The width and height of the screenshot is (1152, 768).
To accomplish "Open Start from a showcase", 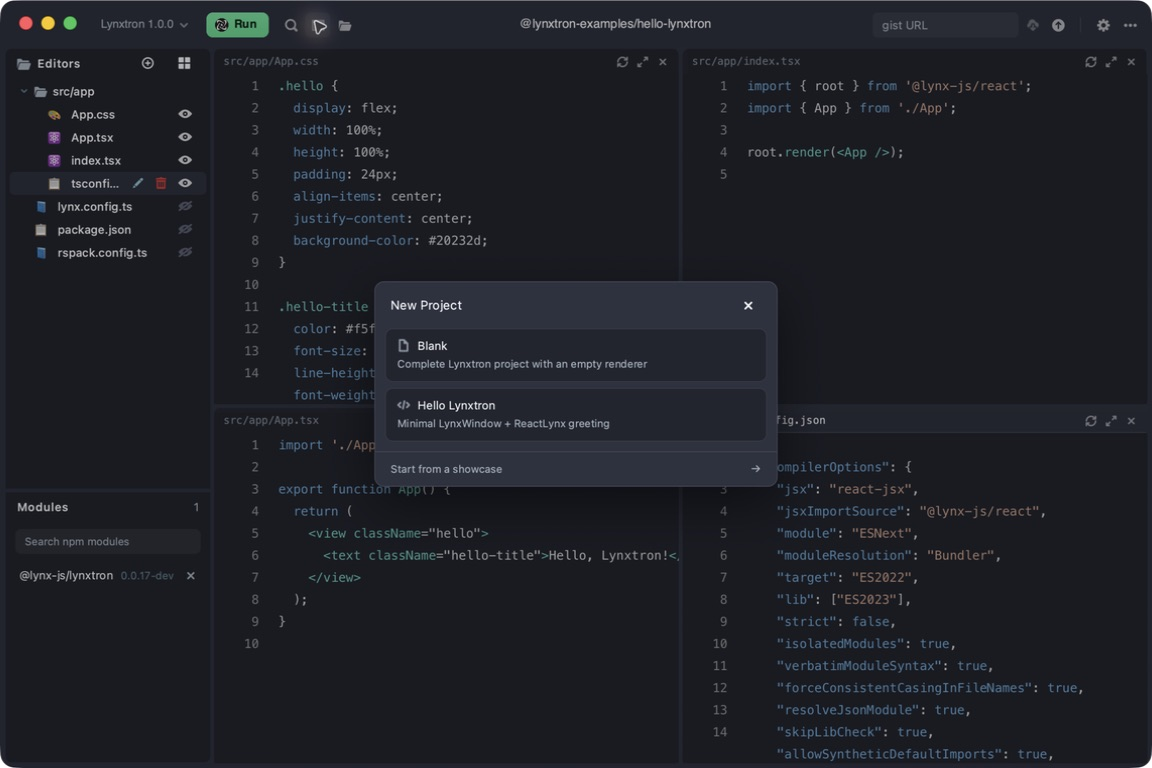I will [575, 469].
